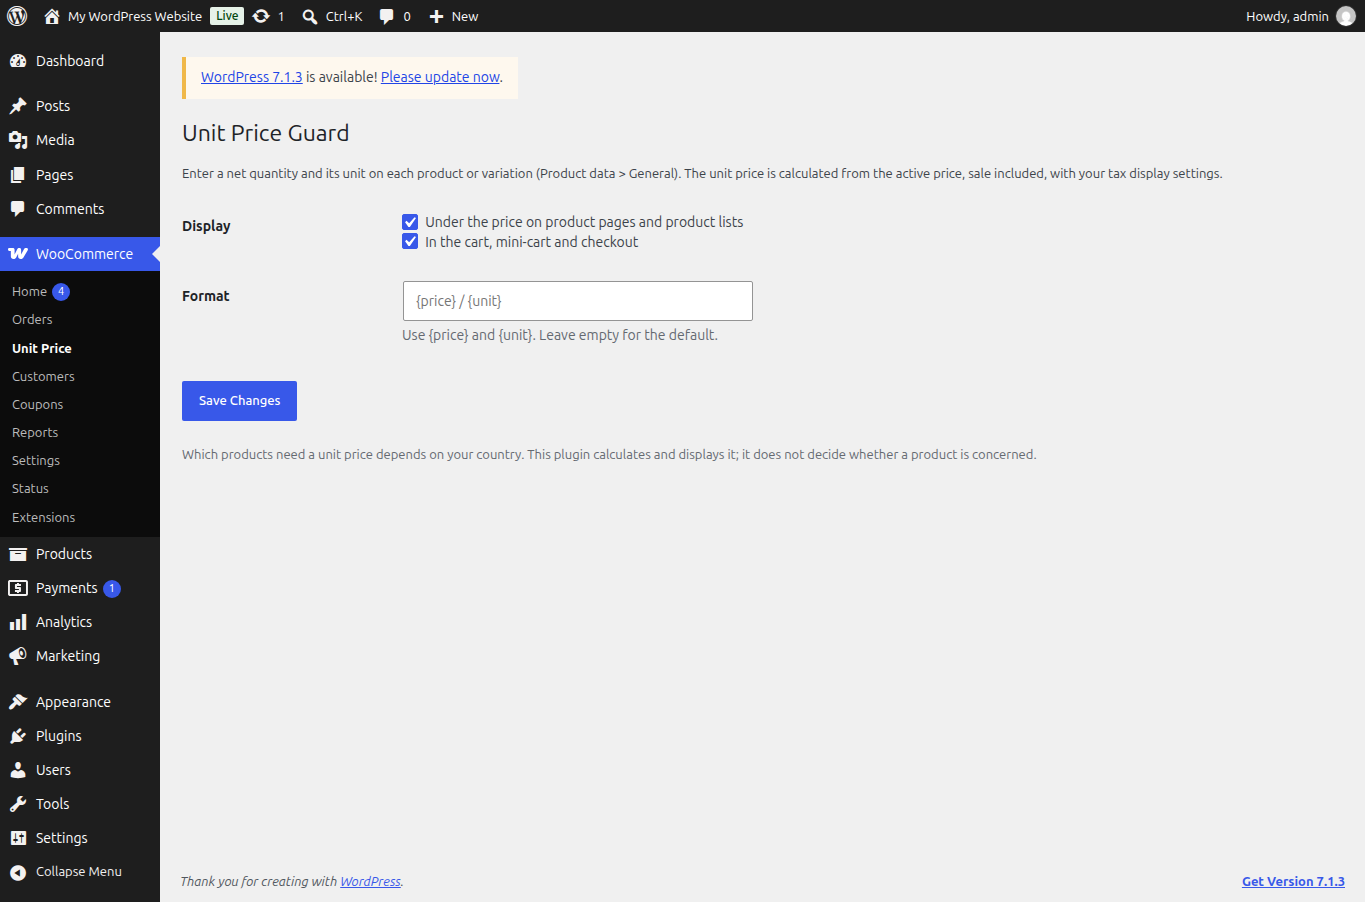
Task: Open the Reports submenu item
Action: (x=35, y=433)
